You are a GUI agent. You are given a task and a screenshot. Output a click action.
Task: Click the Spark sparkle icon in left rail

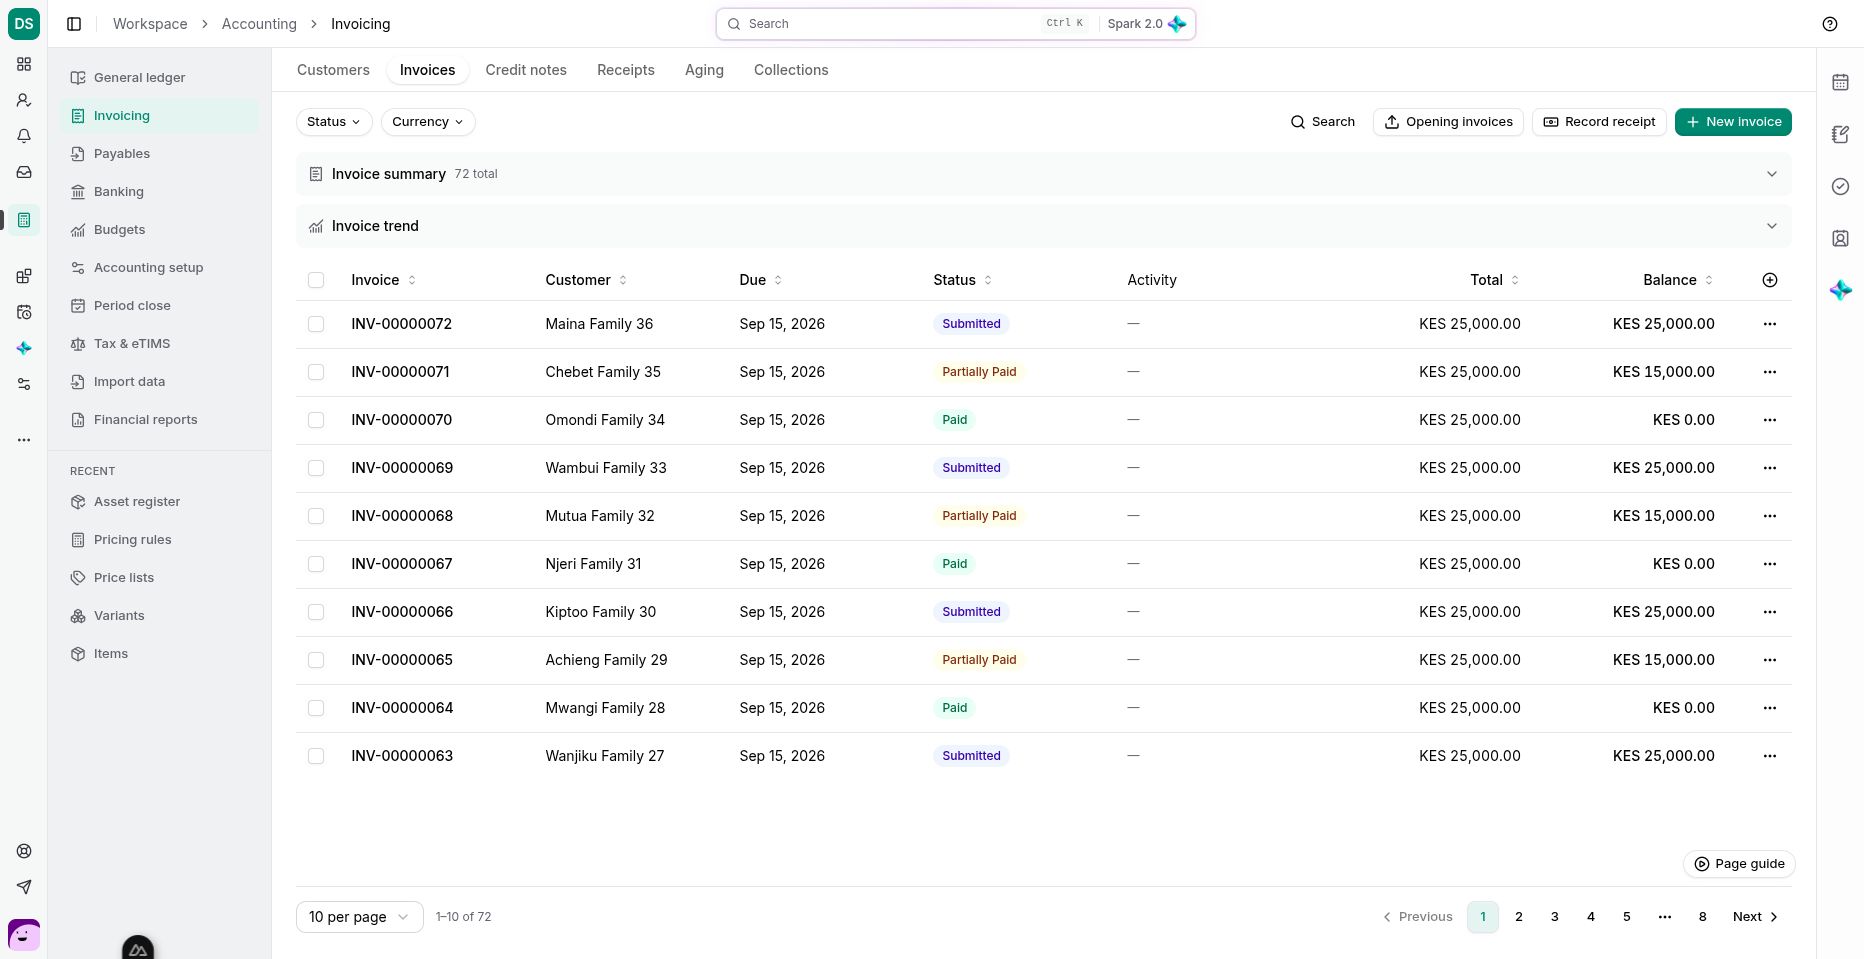(x=24, y=348)
